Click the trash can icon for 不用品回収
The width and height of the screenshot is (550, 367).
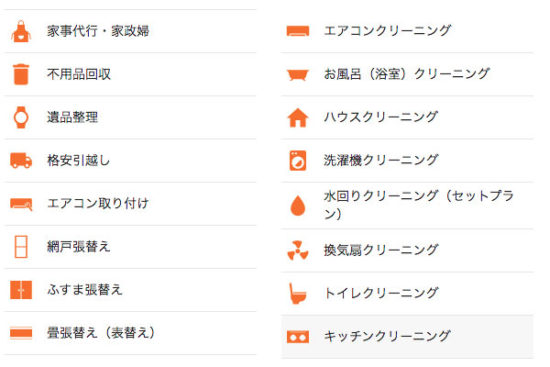tap(21, 74)
